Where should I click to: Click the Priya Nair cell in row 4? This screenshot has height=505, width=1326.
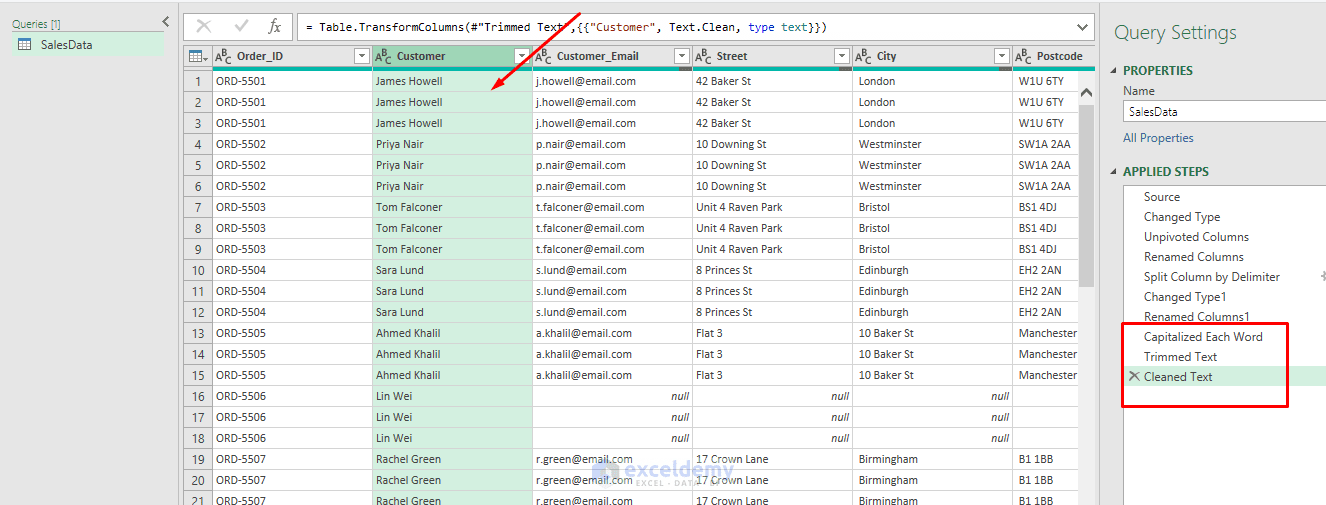point(452,144)
